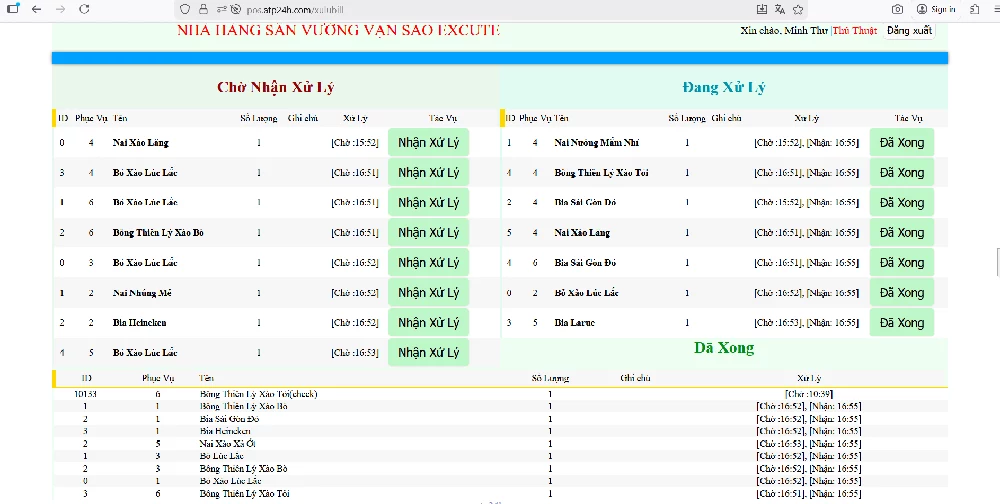Log out with Đăng xuất button
This screenshot has height=504, width=1000.
[x=909, y=31]
